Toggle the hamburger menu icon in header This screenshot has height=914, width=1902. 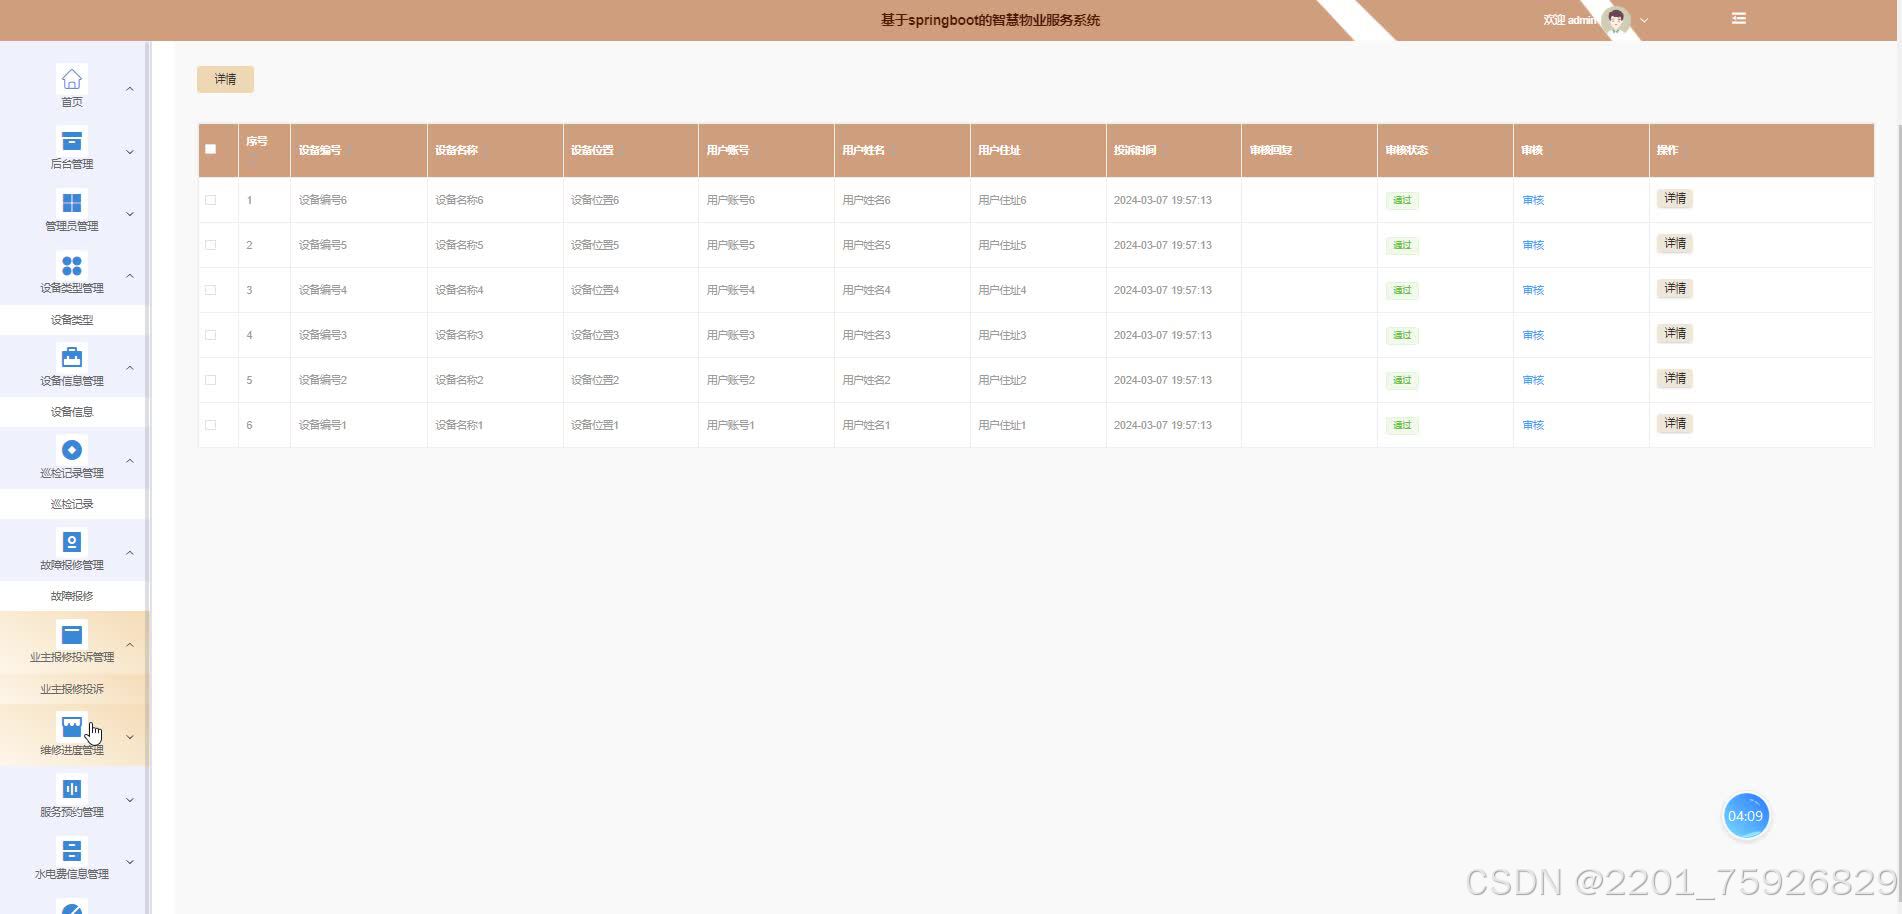[x=1739, y=19]
